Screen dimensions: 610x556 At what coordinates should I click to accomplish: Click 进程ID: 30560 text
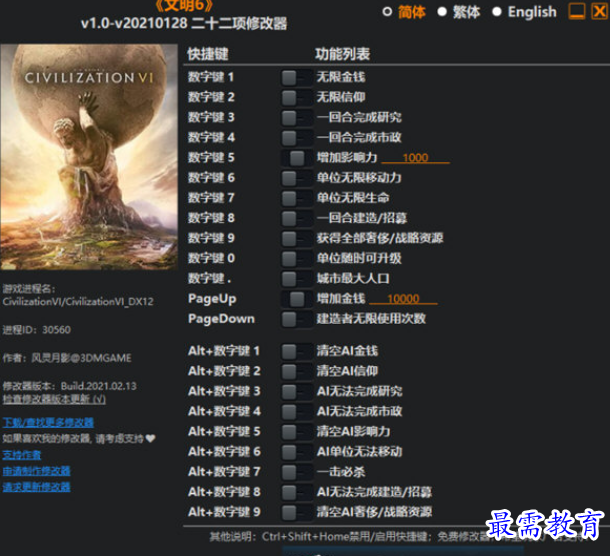[x=37, y=330]
